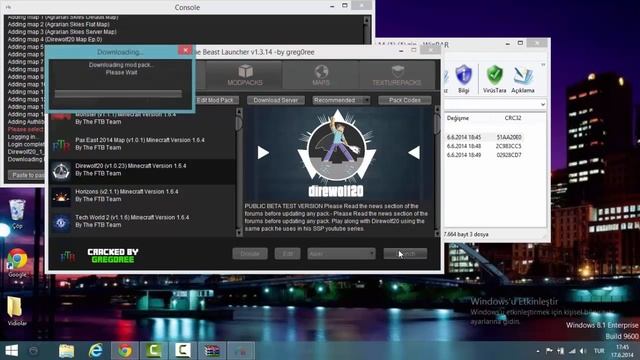Click the Donate button in launcher
This screenshot has height=360, width=640.
point(250,253)
